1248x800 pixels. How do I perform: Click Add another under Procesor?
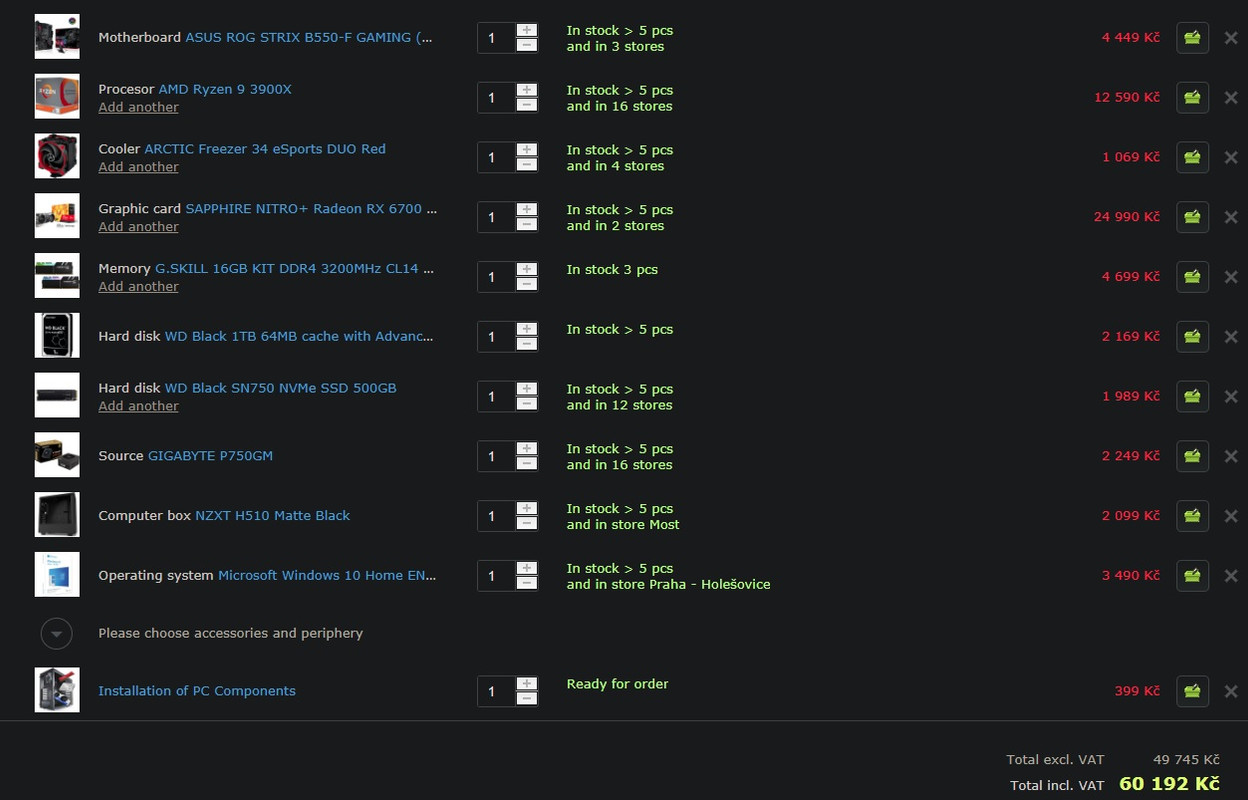138,107
